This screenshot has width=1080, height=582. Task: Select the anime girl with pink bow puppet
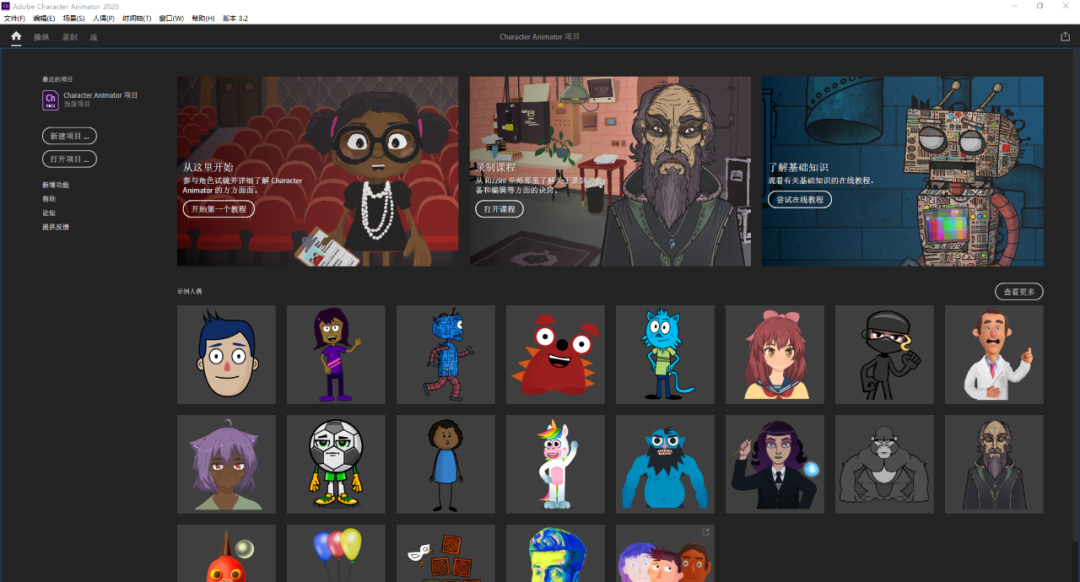[774, 354]
